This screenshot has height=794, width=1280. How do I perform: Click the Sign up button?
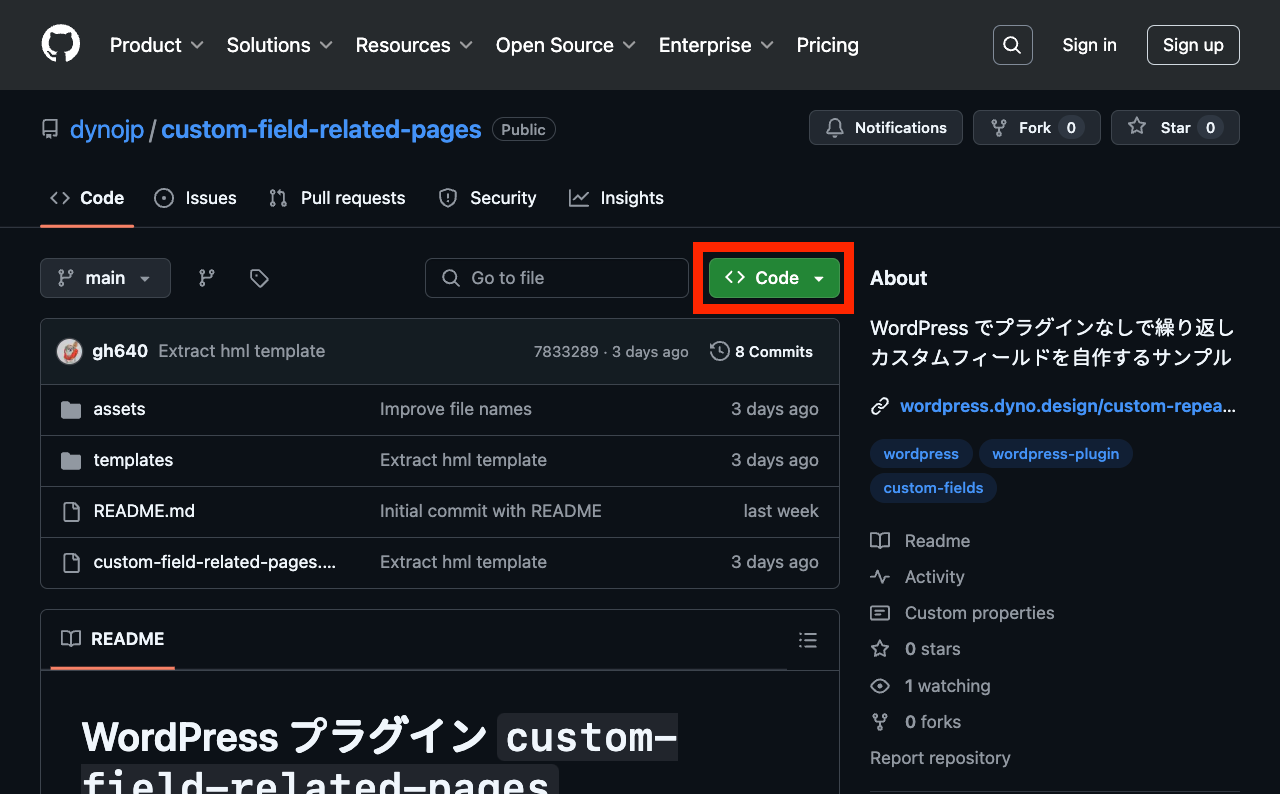click(1193, 45)
